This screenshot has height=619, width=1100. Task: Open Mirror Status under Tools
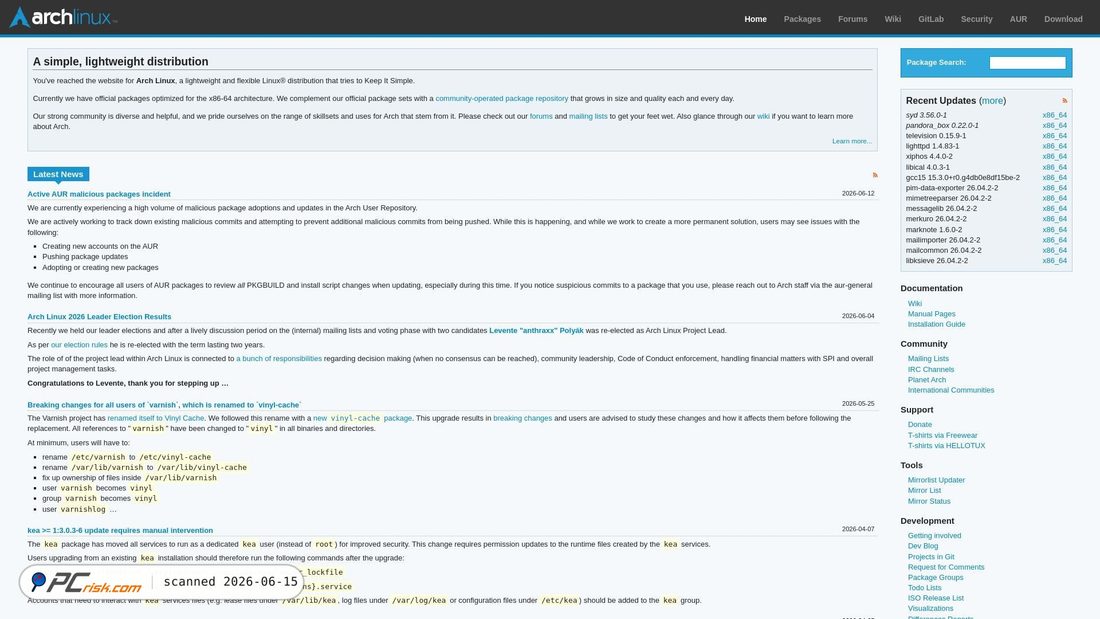coord(929,501)
